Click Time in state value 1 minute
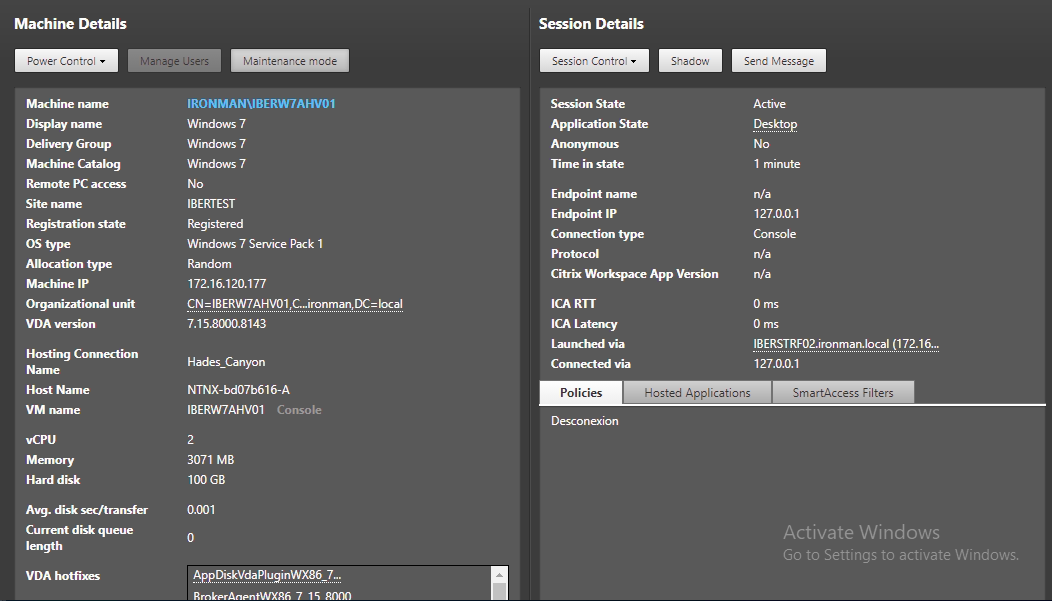Screen dimensions: 1052x601 (x=777, y=164)
